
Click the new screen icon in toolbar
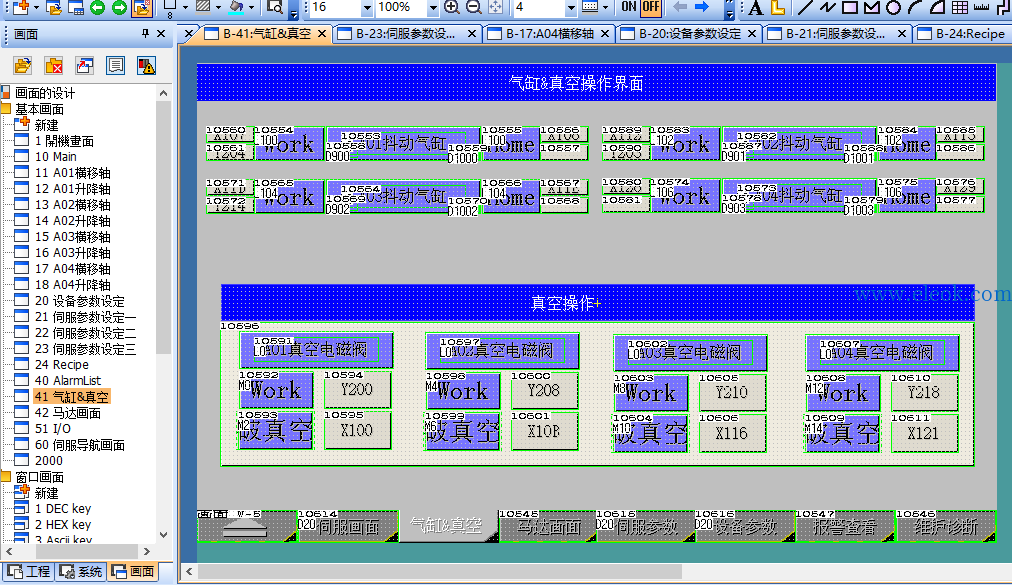(x=21, y=8)
